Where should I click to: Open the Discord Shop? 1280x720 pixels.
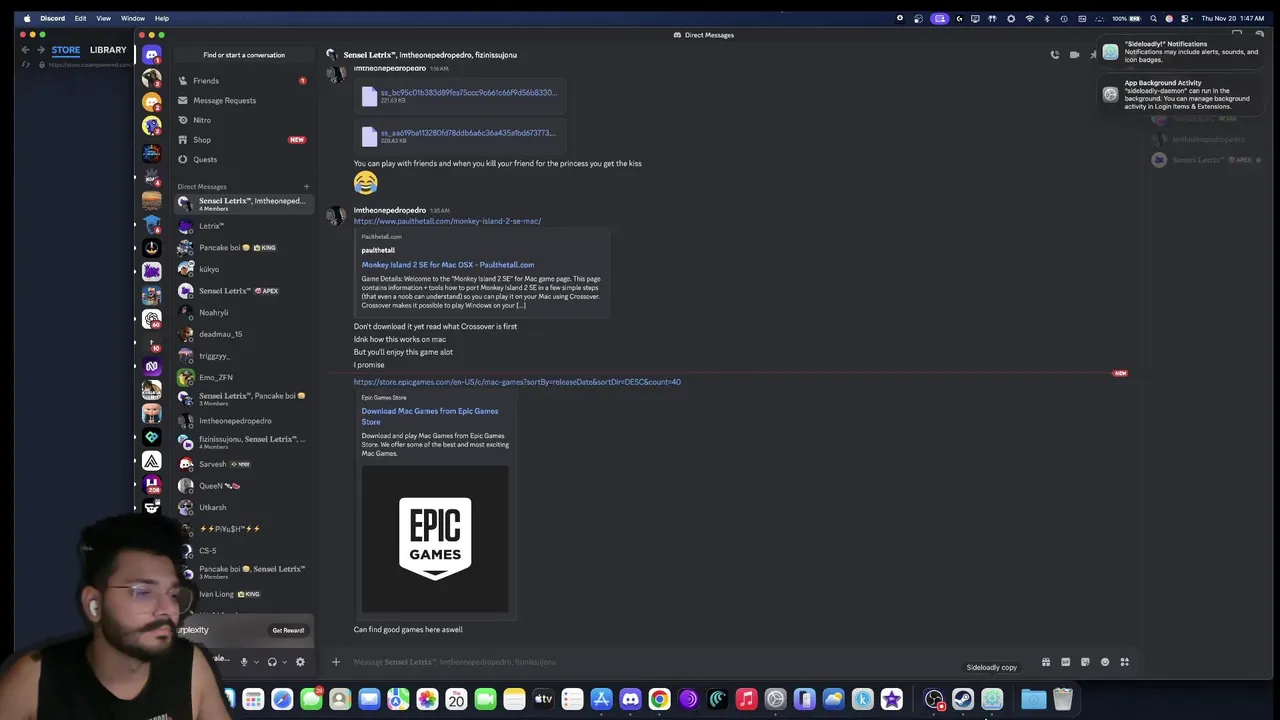pos(243,140)
